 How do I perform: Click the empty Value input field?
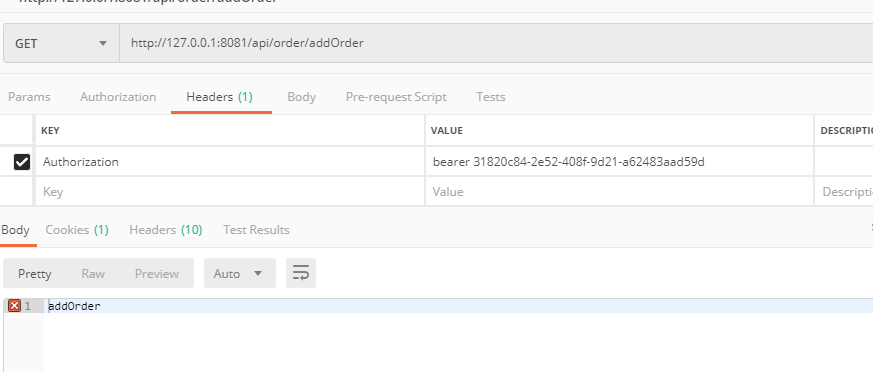(x=619, y=192)
